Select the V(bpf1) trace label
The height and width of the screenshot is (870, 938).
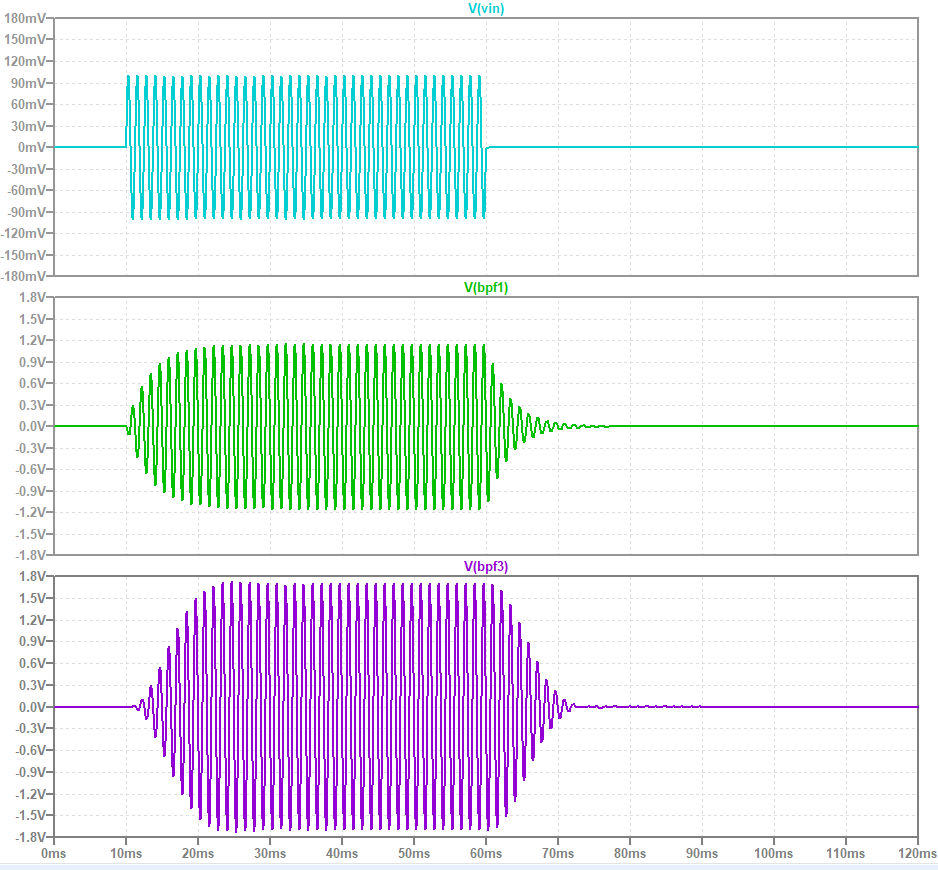click(x=485, y=288)
